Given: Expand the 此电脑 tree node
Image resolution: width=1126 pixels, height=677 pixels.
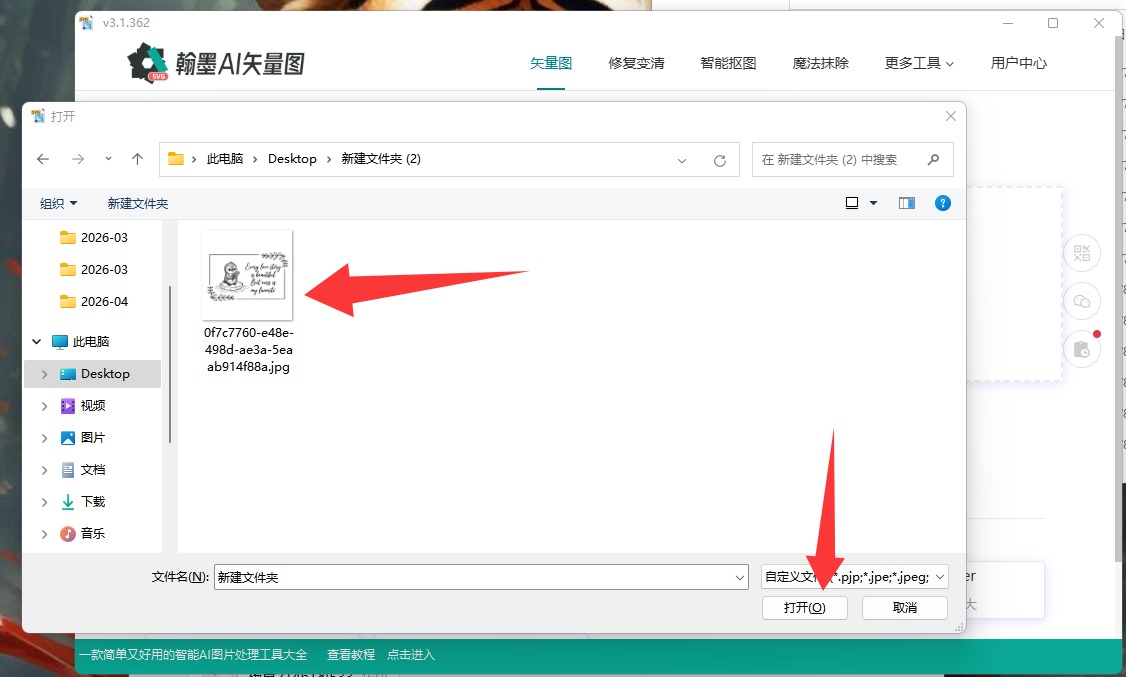Looking at the screenshot, I should coord(36,341).
